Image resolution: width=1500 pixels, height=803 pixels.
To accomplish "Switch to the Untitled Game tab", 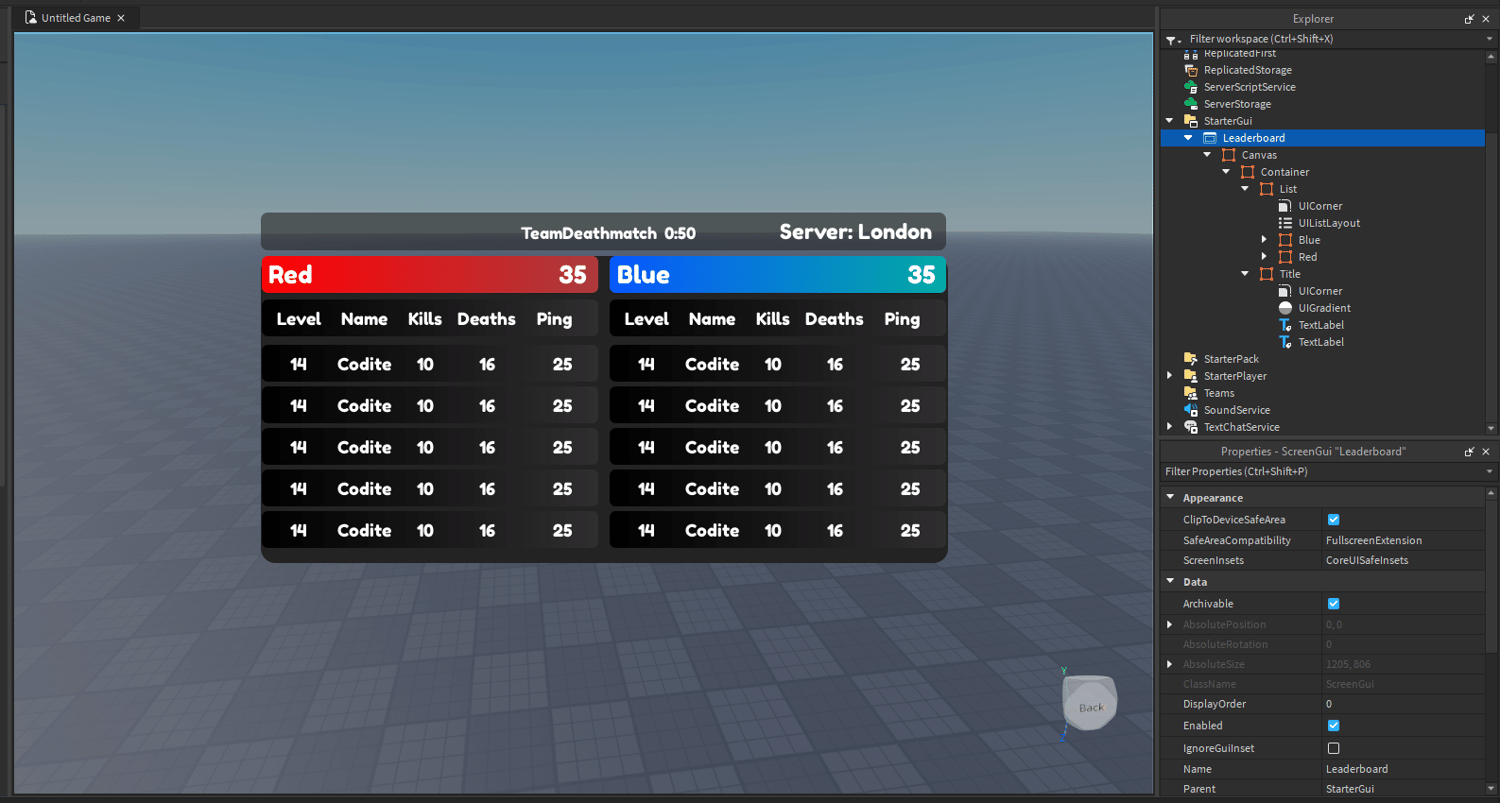I will point(75,18).
